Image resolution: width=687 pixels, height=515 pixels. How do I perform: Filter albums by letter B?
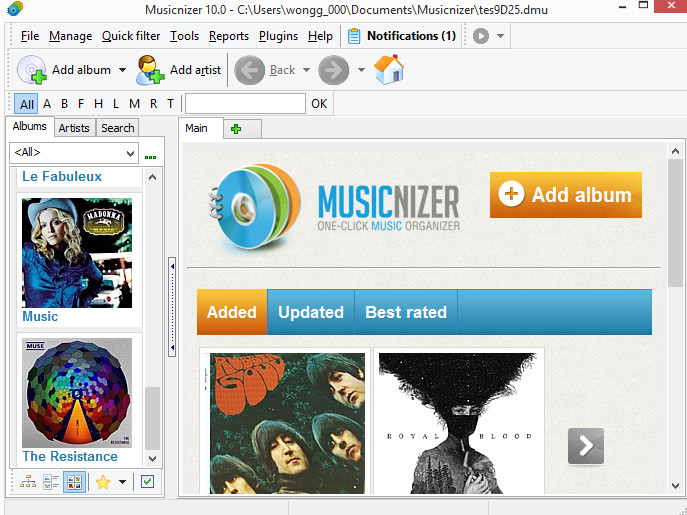coord(64,104)
